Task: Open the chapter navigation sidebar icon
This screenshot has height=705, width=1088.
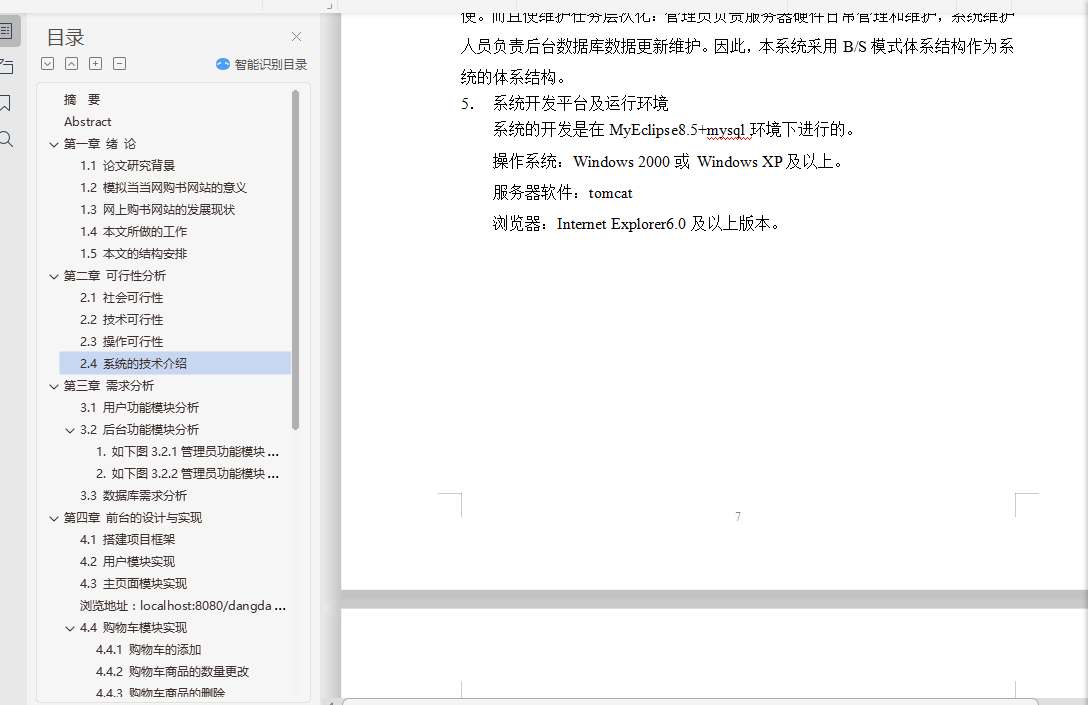Action: 6,67
